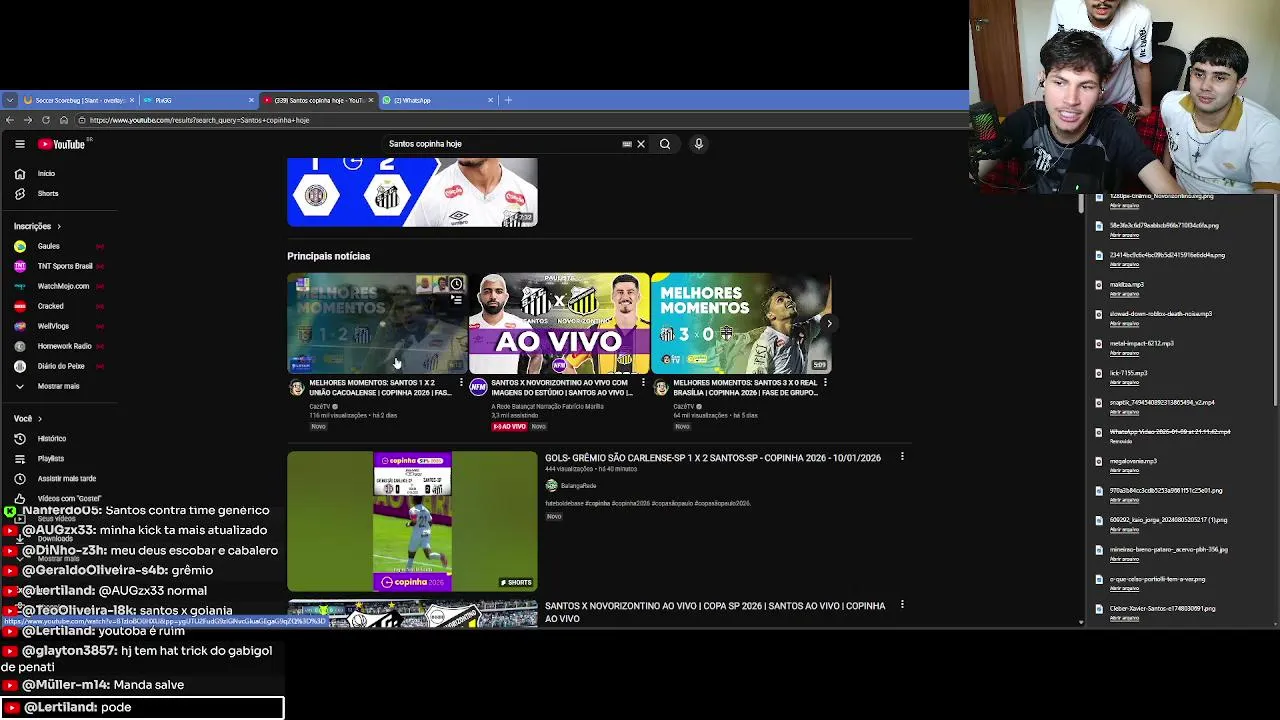Clear the YouTube search box with X
Screen dimensions: 1280x720
coord(641,144)
